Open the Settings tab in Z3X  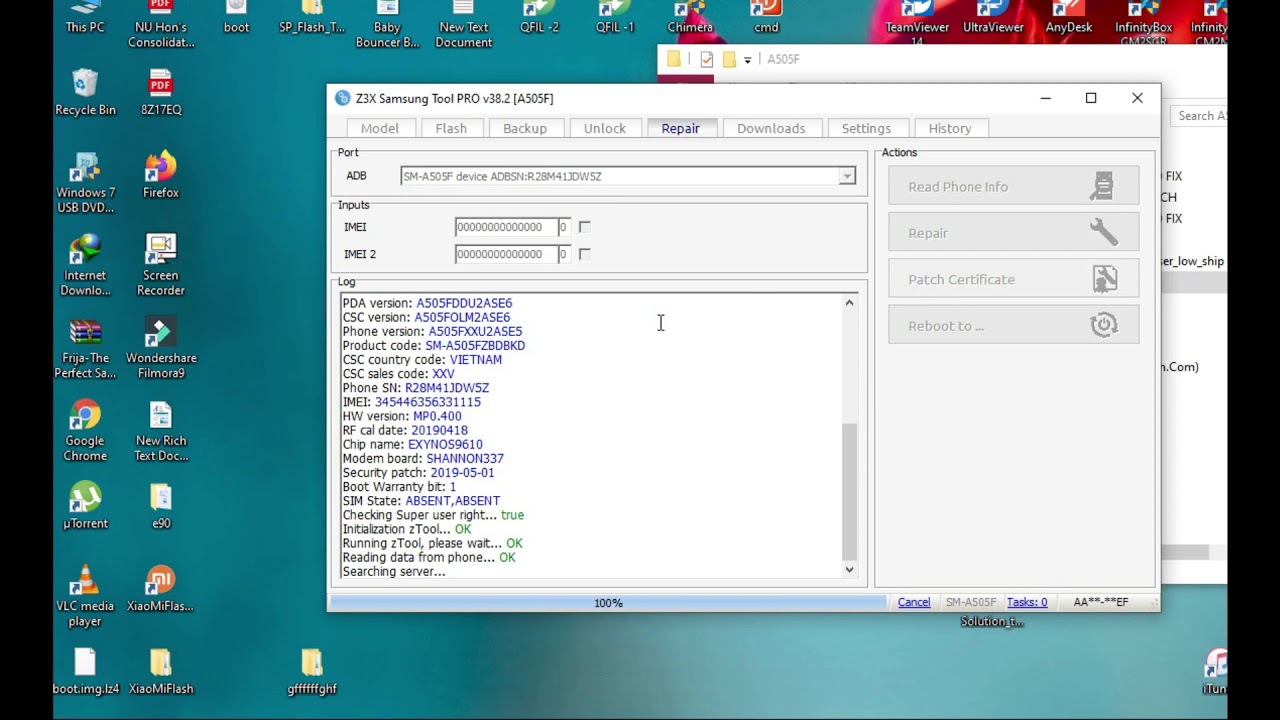pos(866,128)
